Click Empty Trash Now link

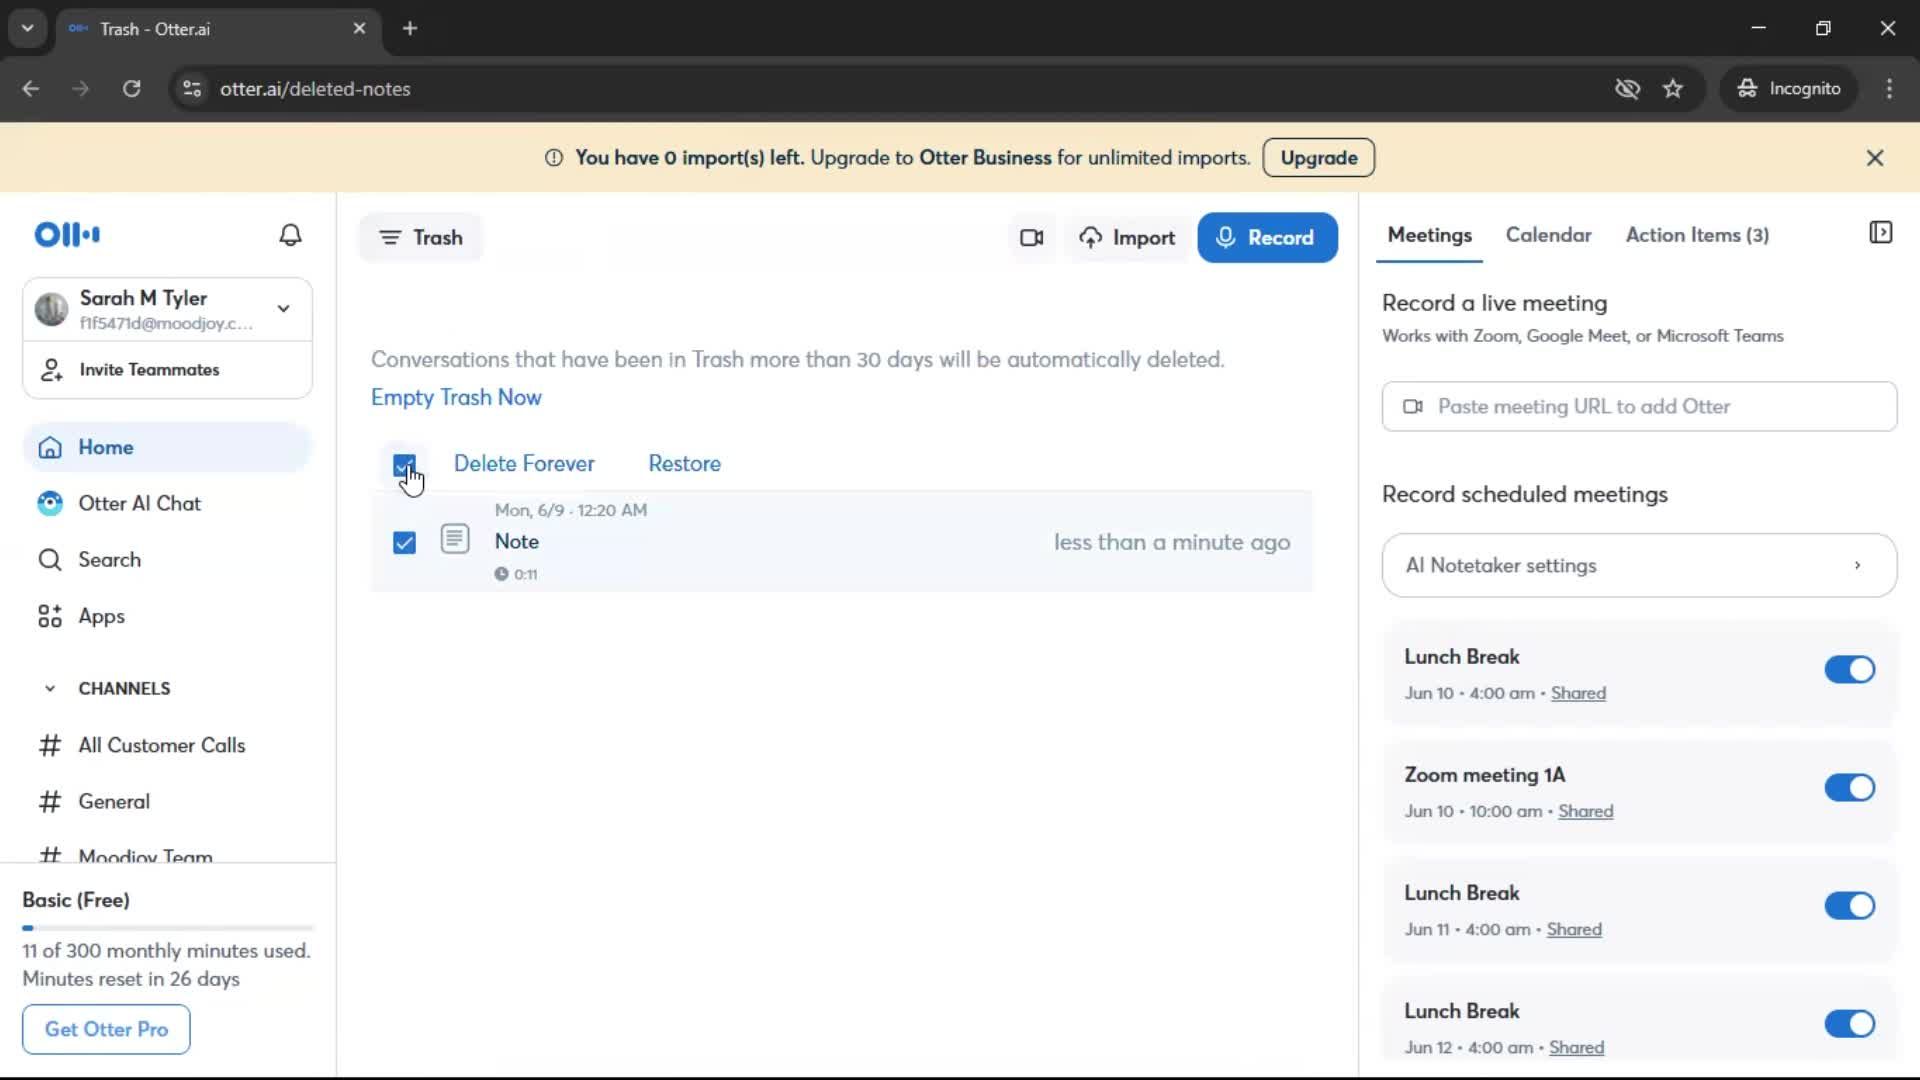(x=456, y=398)
